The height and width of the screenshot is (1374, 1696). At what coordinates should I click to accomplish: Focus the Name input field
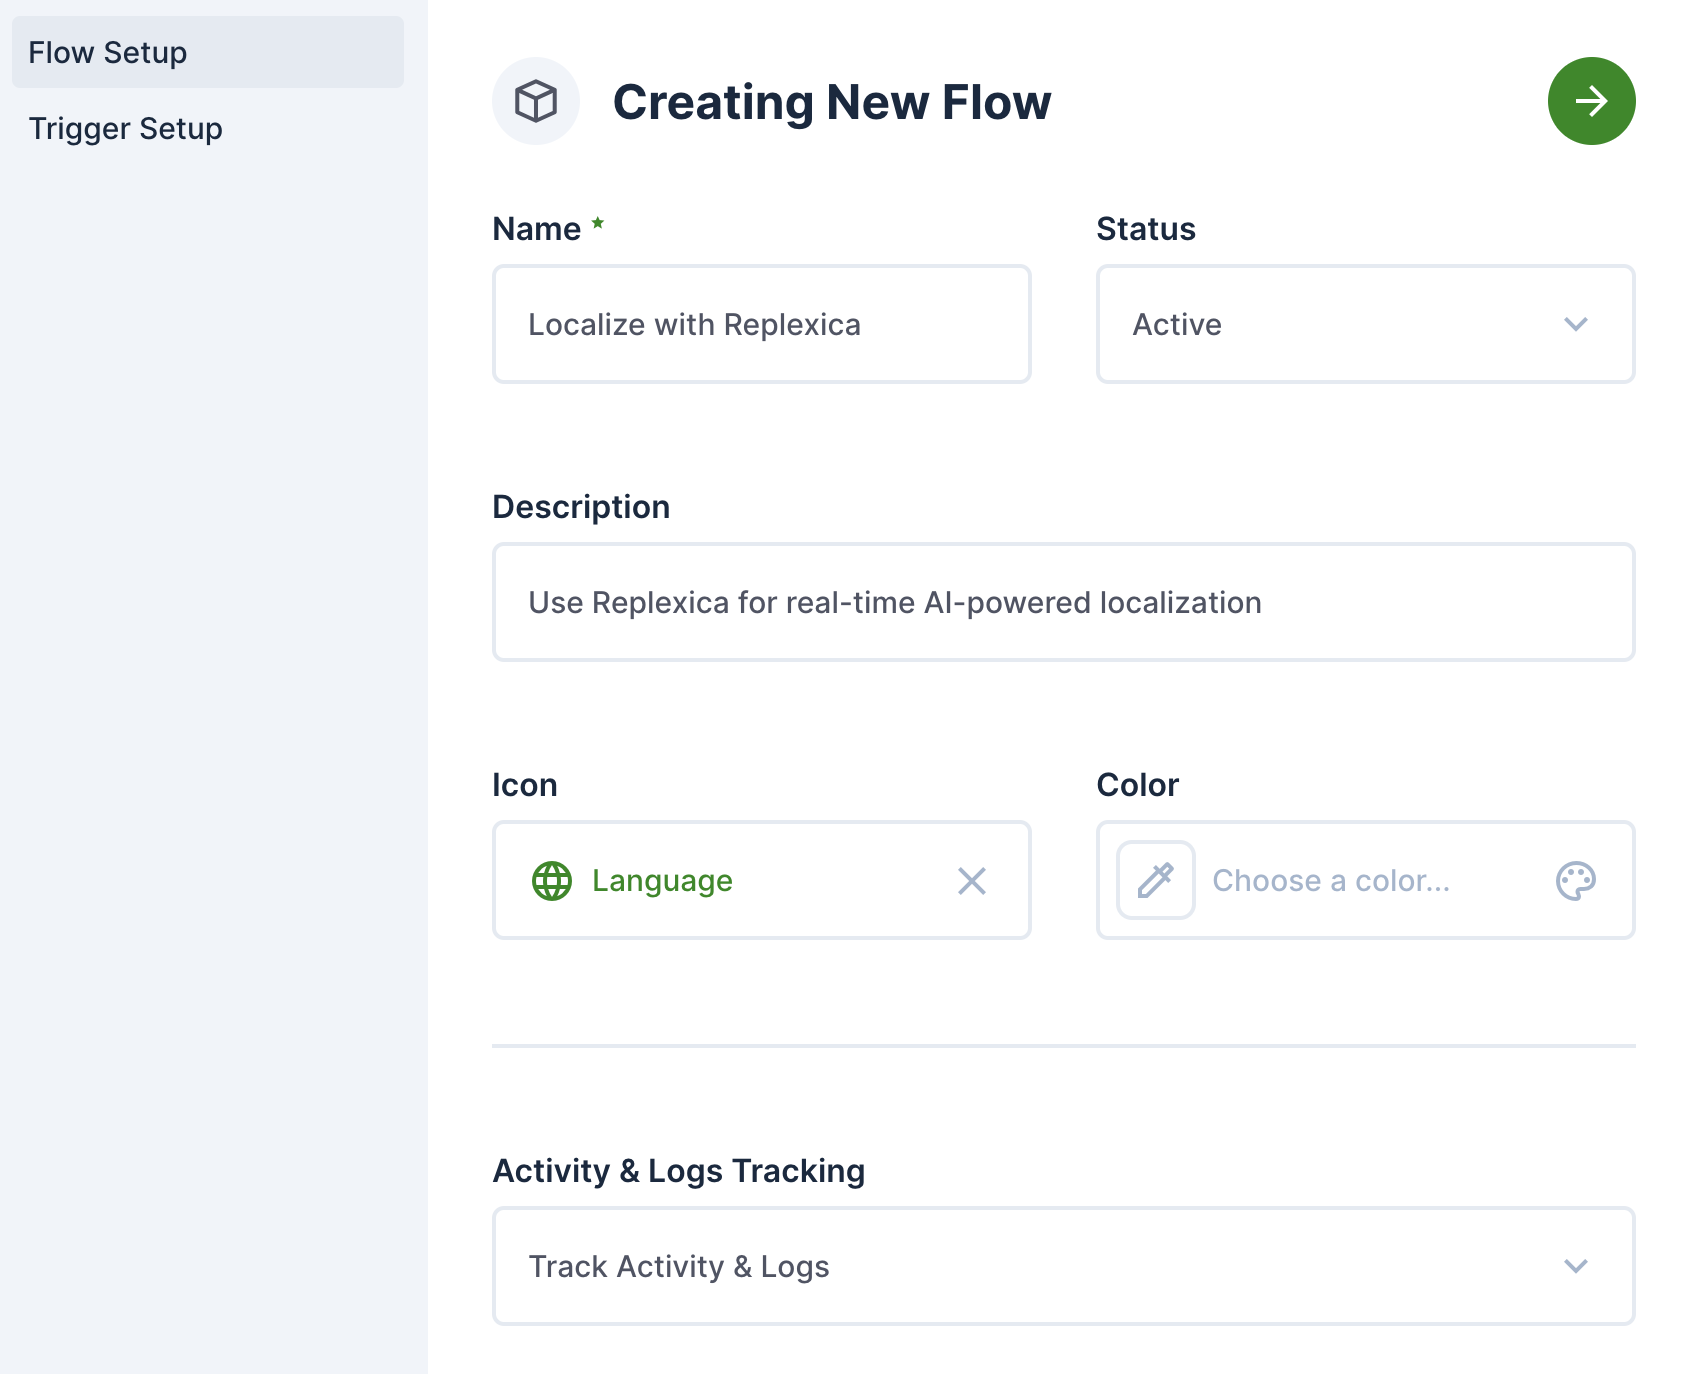click(x=761, y=324)
